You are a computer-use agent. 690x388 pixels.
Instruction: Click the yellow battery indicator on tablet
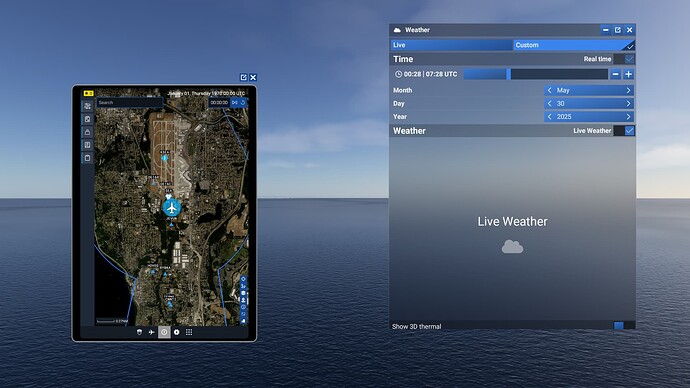88,93
